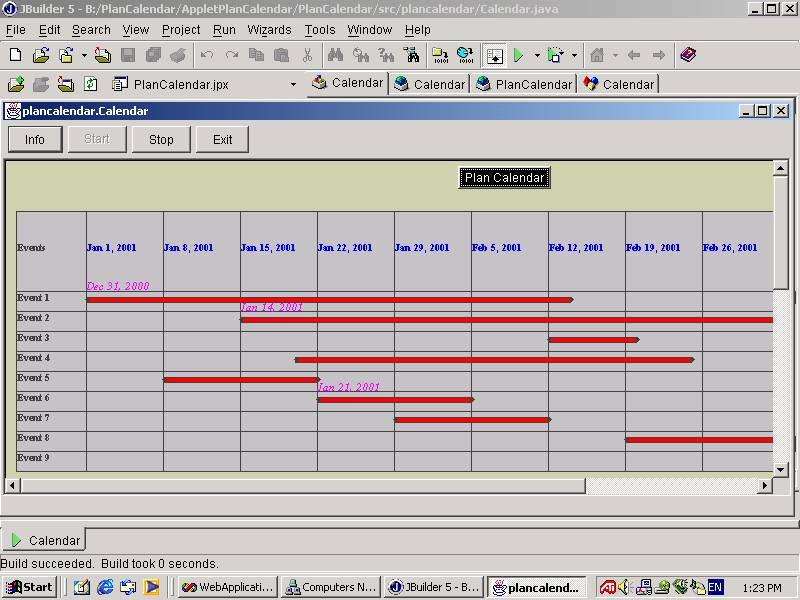Click the horizontal scrollbar right arrow
Viewport: 800px width, 600px height.
[765, 486]
